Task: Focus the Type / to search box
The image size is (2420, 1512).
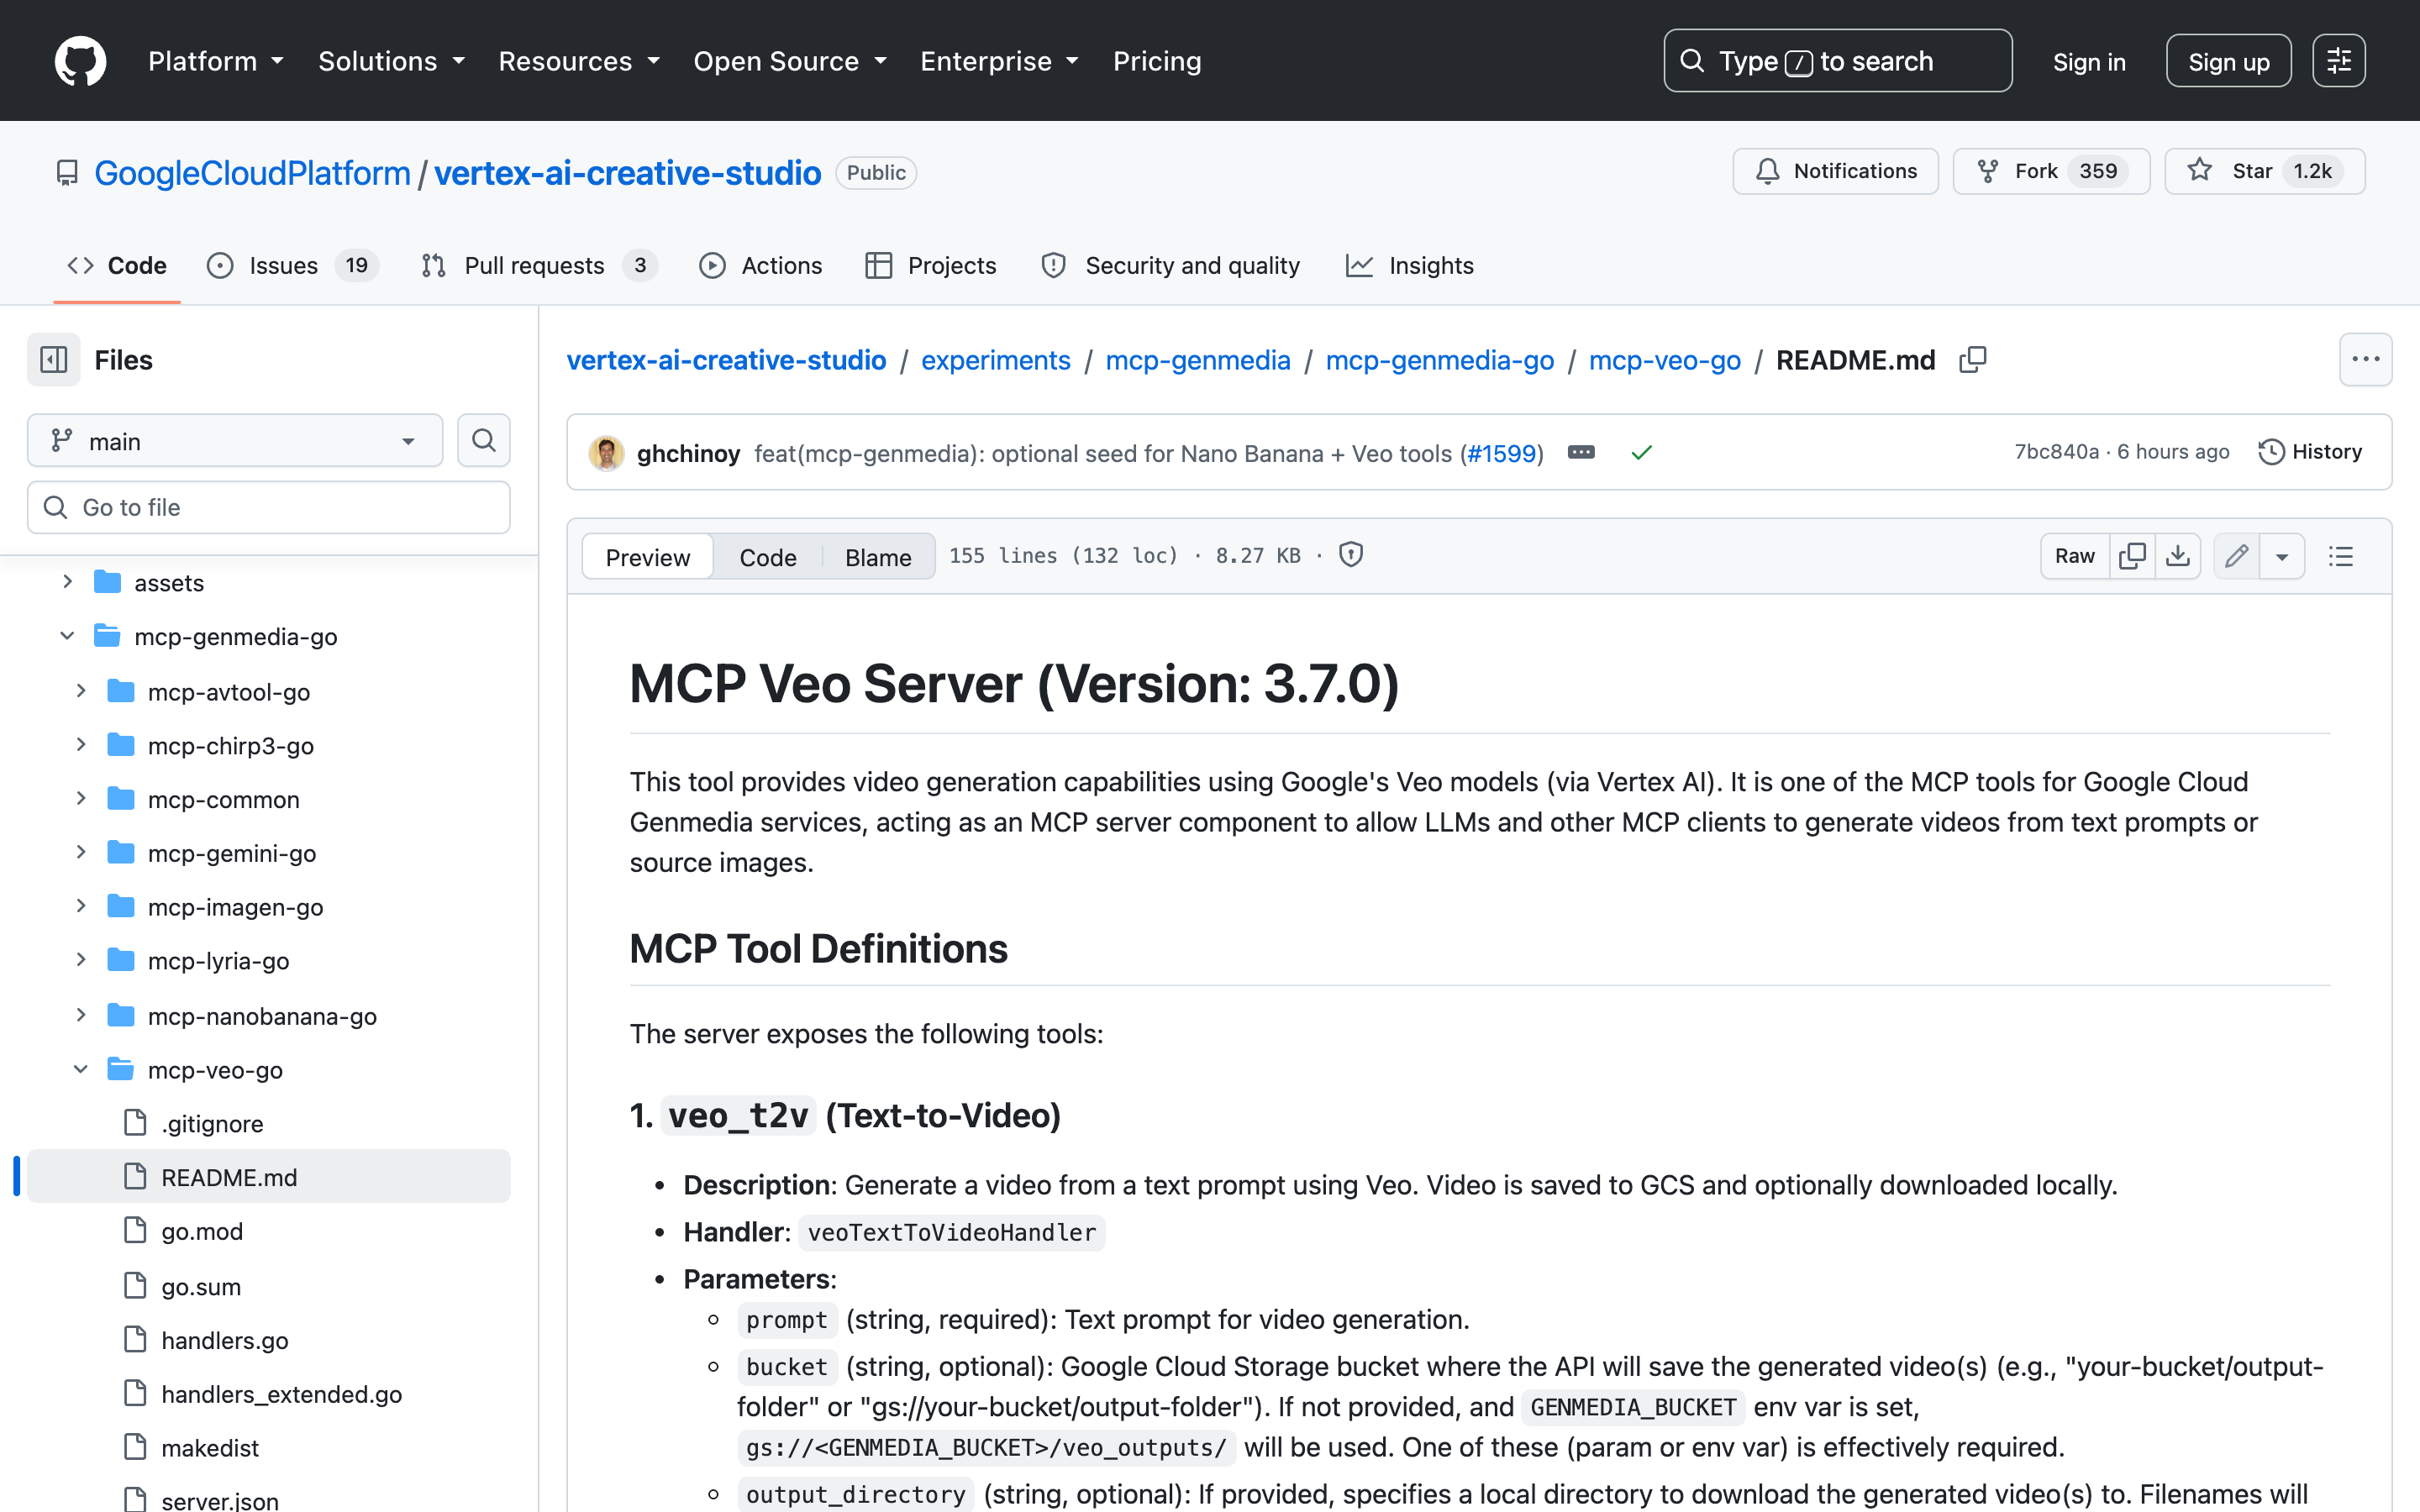Action: (x=1837, y=61)
